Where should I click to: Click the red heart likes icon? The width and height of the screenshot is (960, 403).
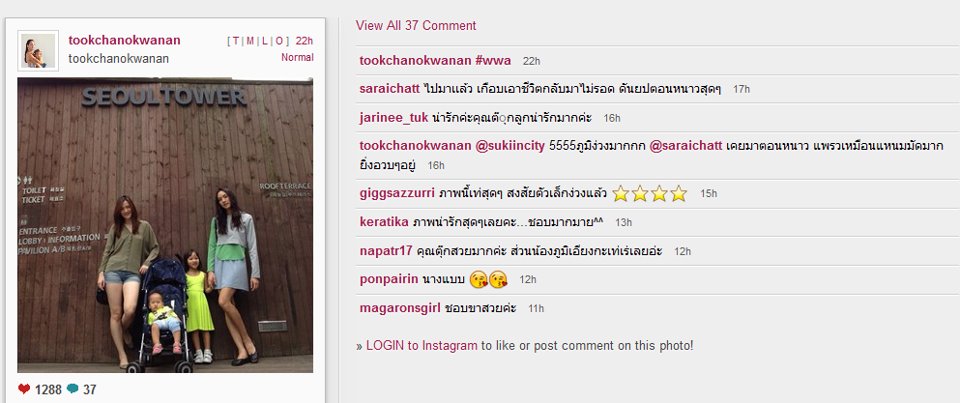pyautogui.click(x=24, y=389)
